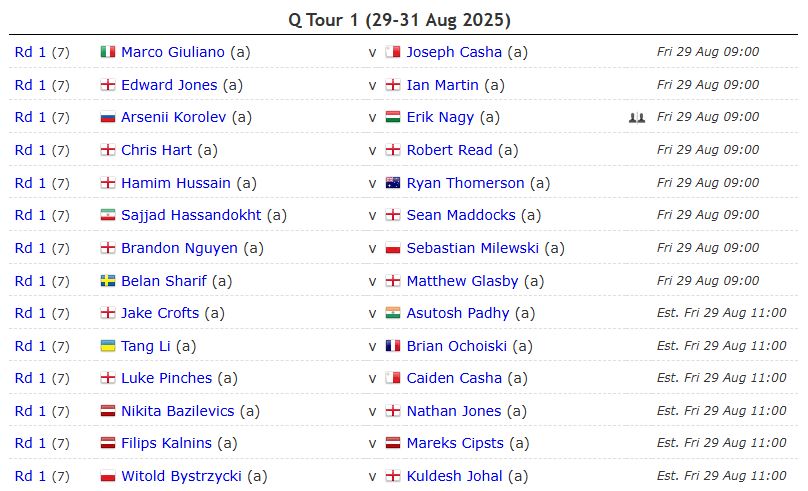Click the Australian flag beside Ryan Thomerson
The width and height of the screenshot is (808, 491).
[393, 183]
